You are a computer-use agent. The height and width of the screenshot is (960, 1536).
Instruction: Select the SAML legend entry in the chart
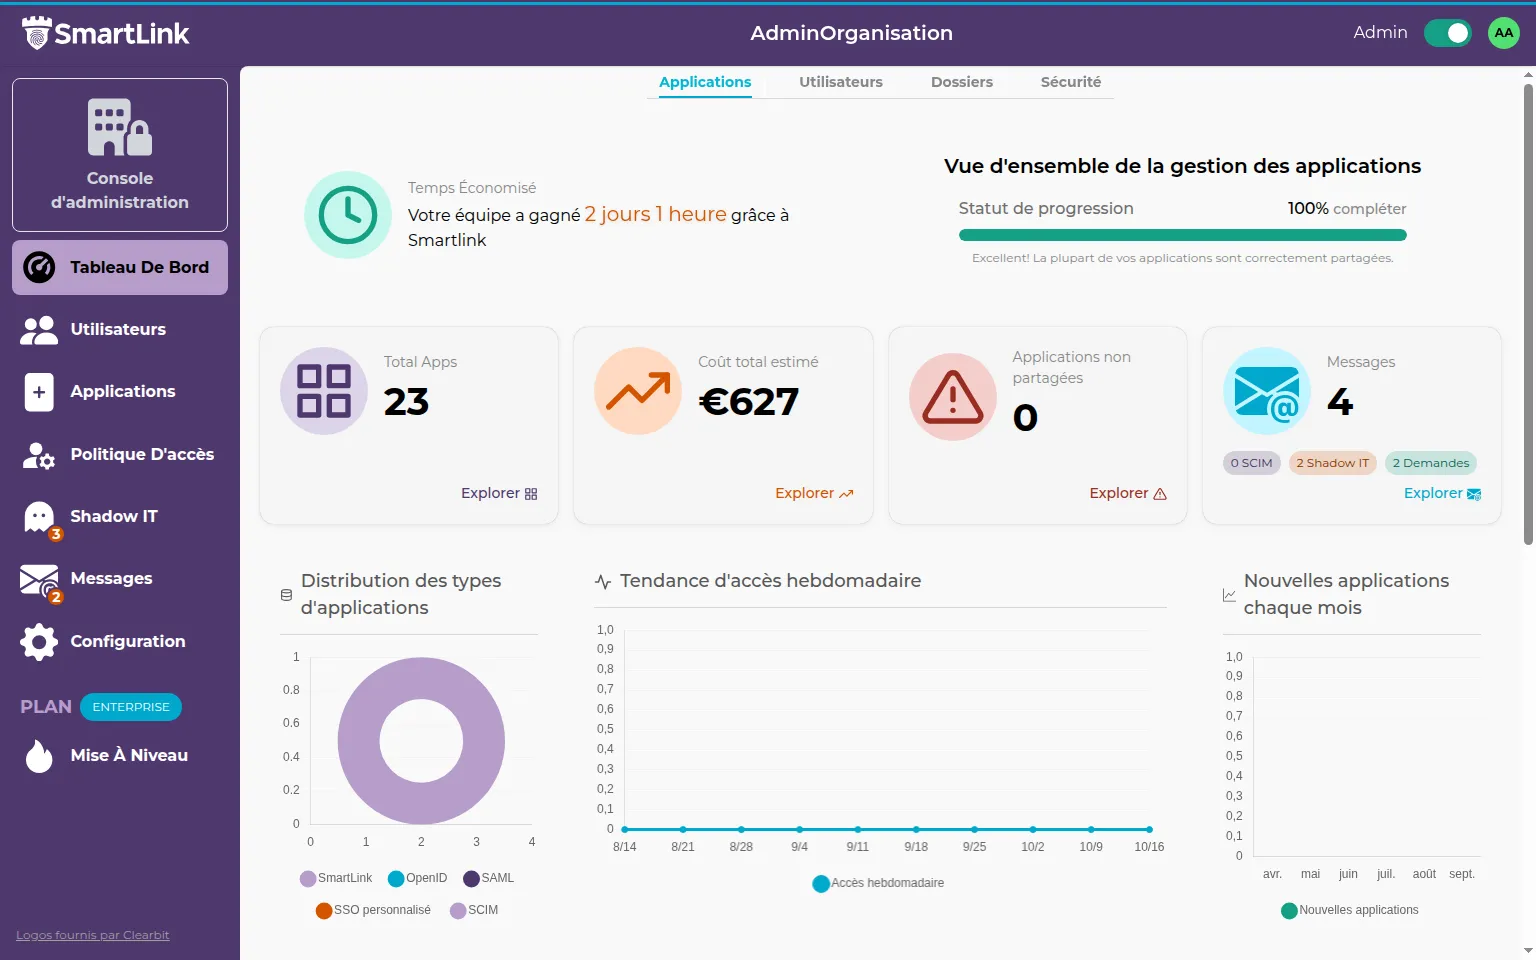(x=489, y=878)
